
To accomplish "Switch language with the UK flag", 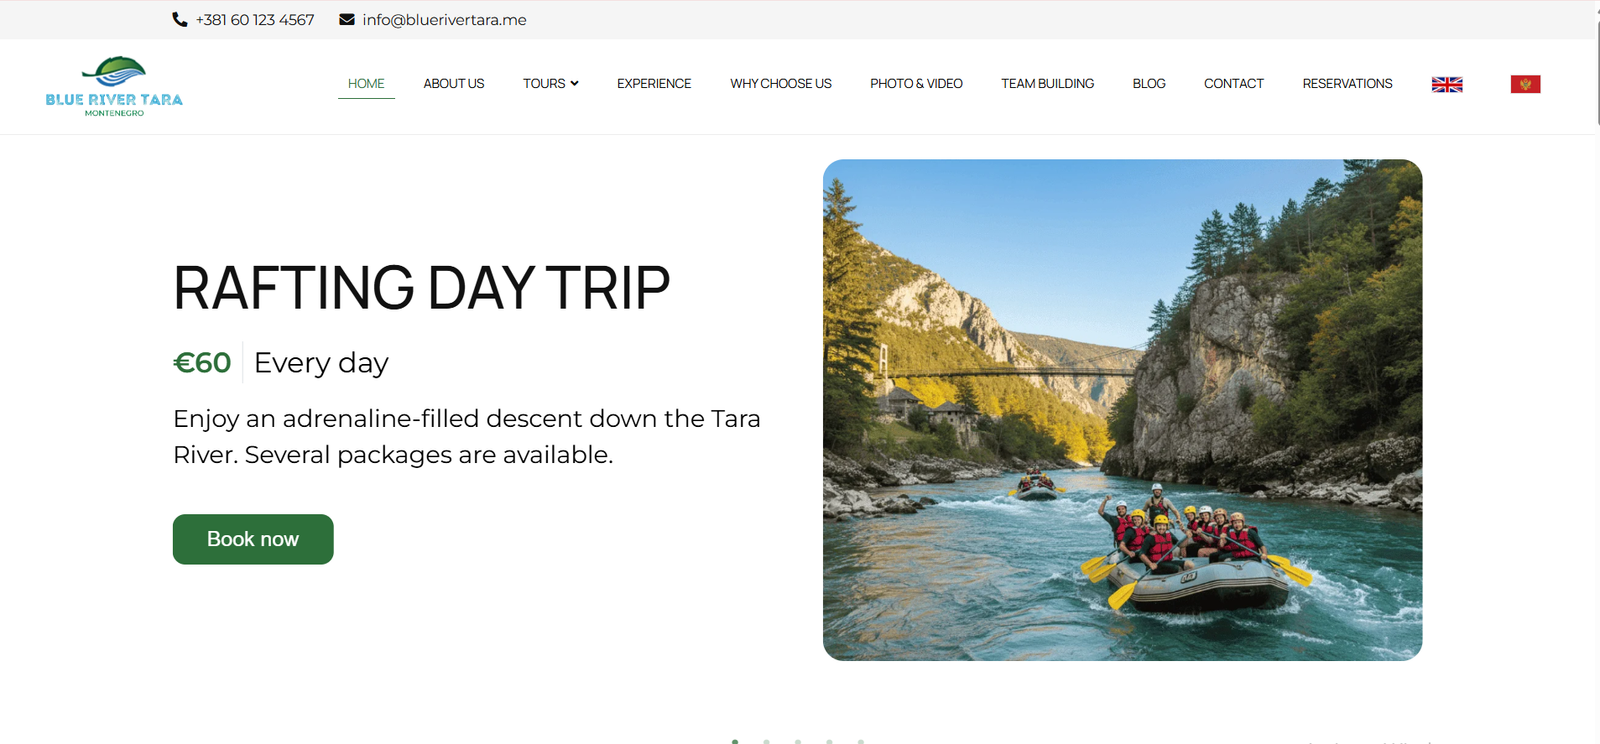I will click(x=1447, y=85).
